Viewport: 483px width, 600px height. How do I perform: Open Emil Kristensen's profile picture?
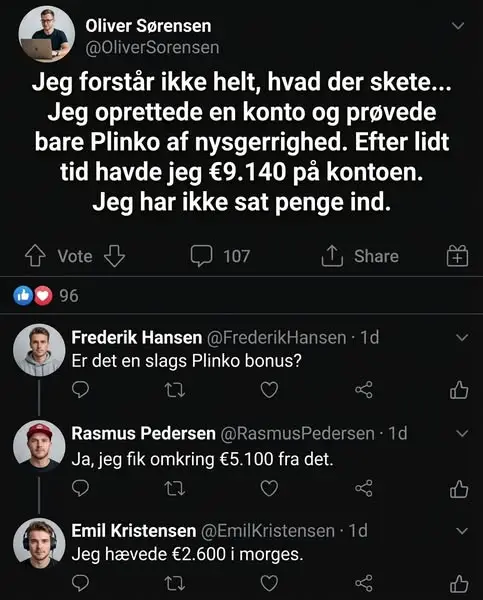pyautogui.click(x=39, y=544)
